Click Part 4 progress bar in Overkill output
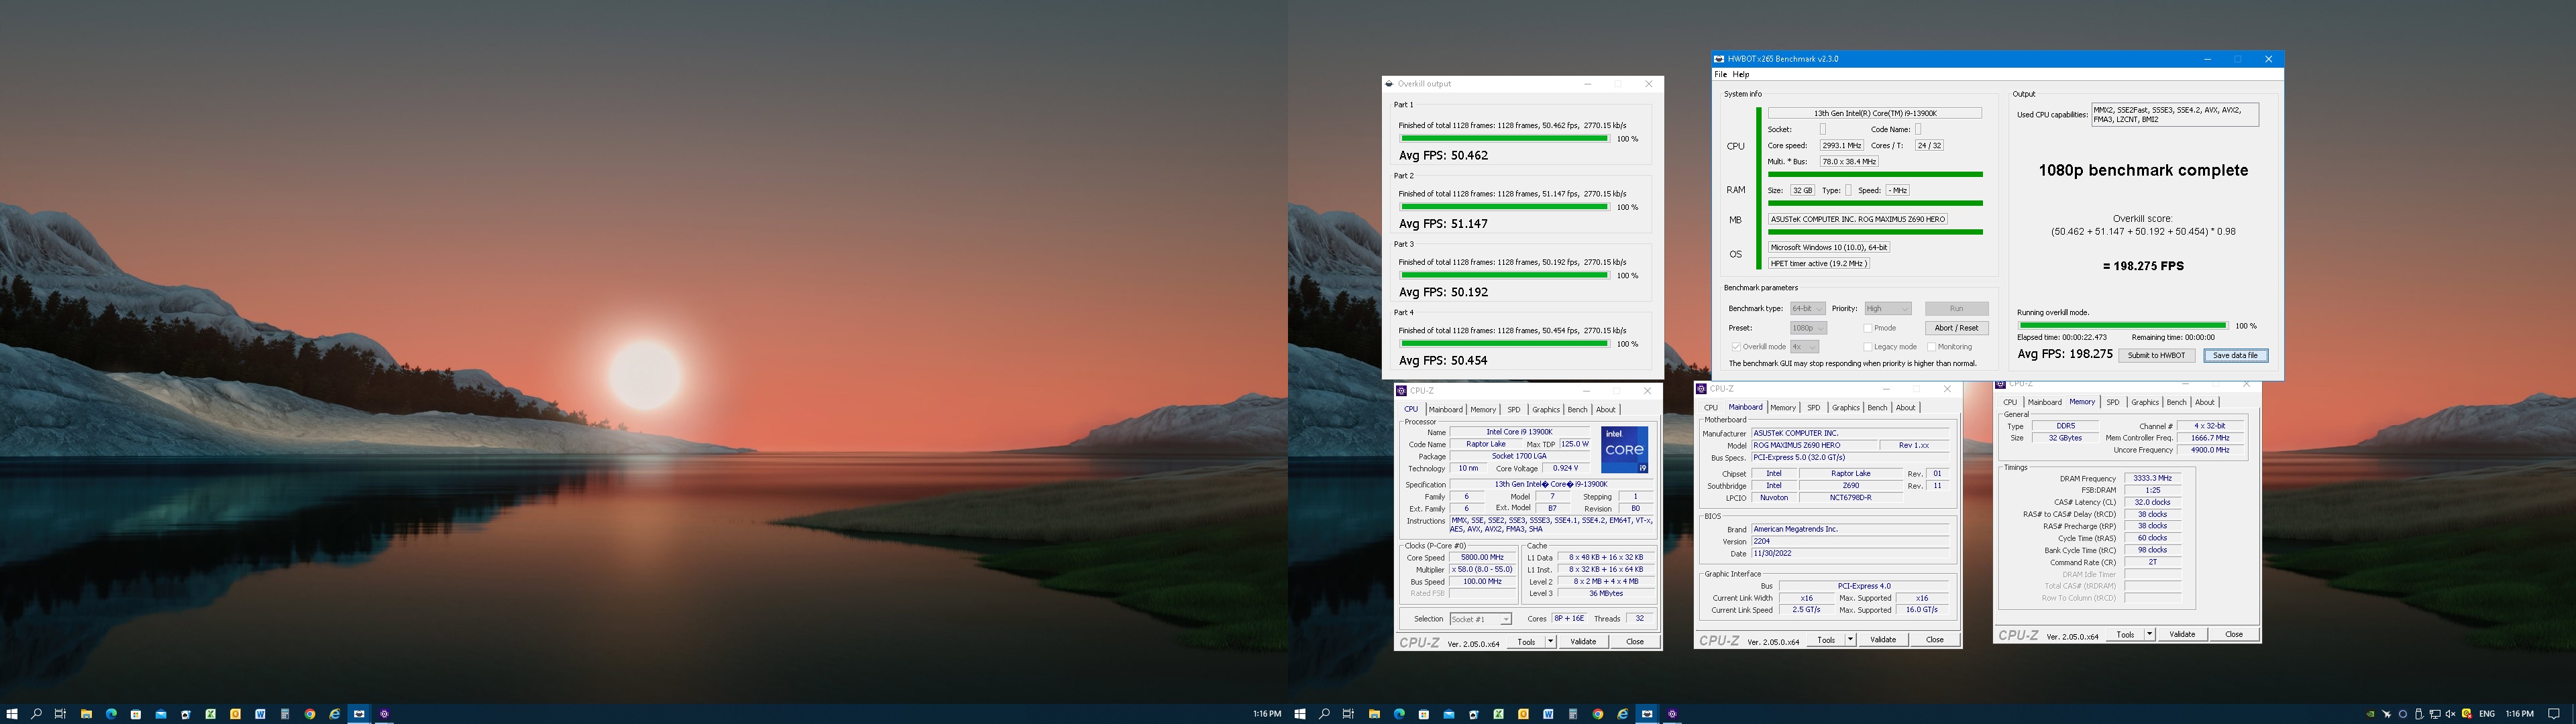 [x=1504, y=344]
